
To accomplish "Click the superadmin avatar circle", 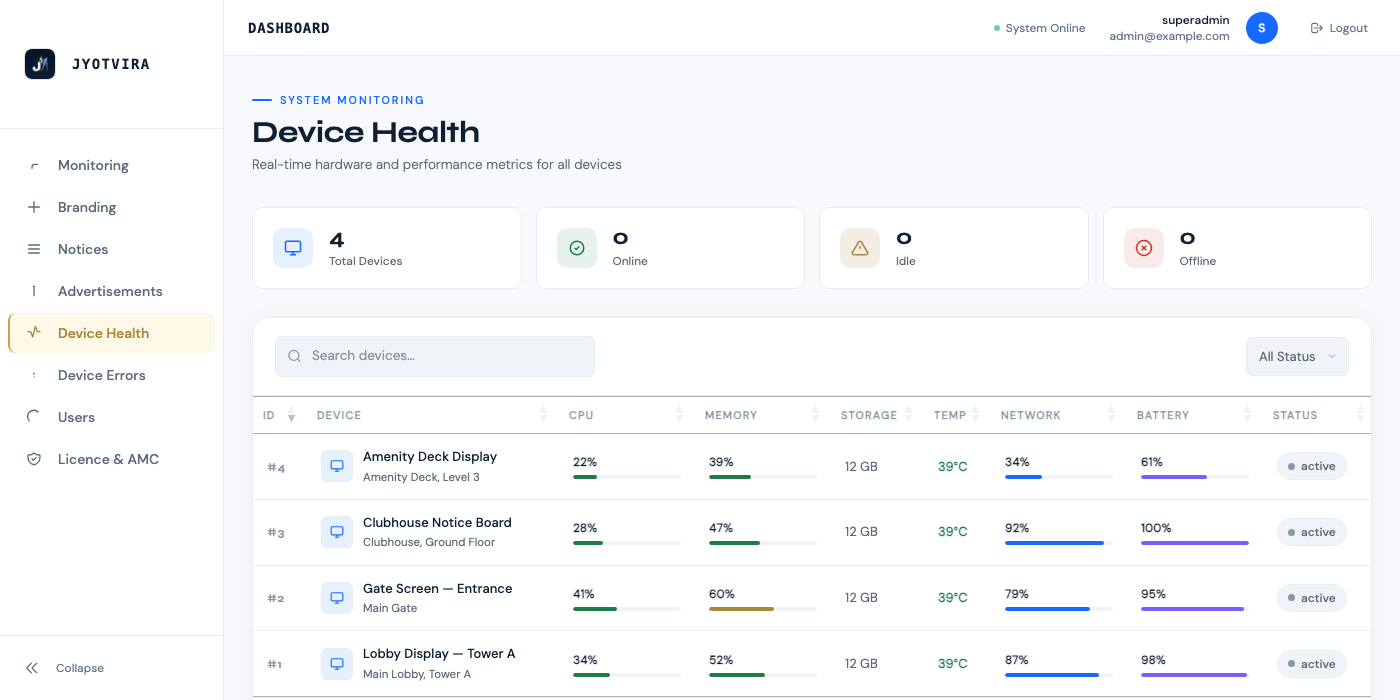I will click(x=1262, y=28).
